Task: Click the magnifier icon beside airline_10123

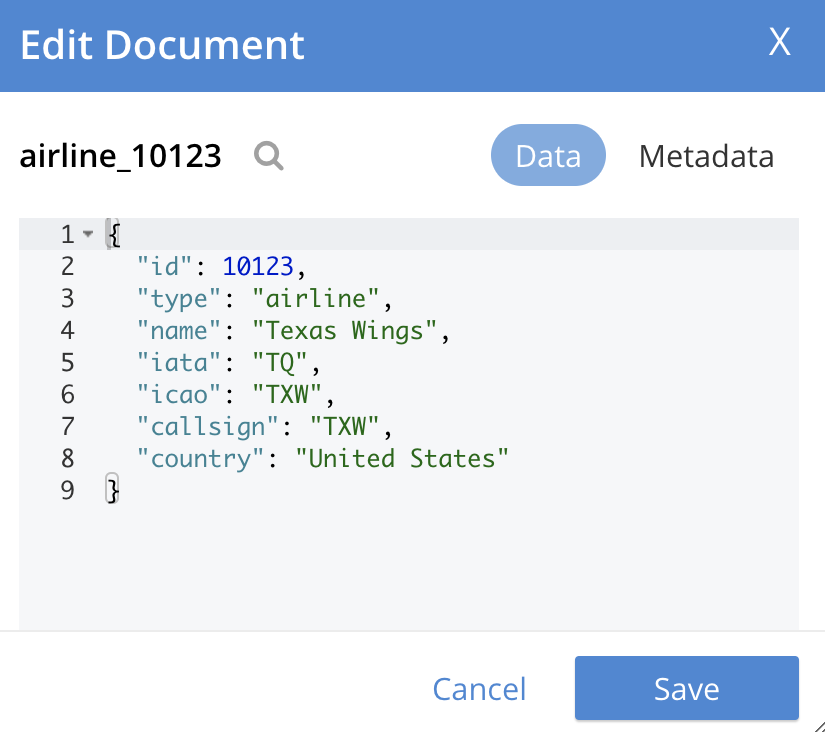Action: click(x=268, y=155)
